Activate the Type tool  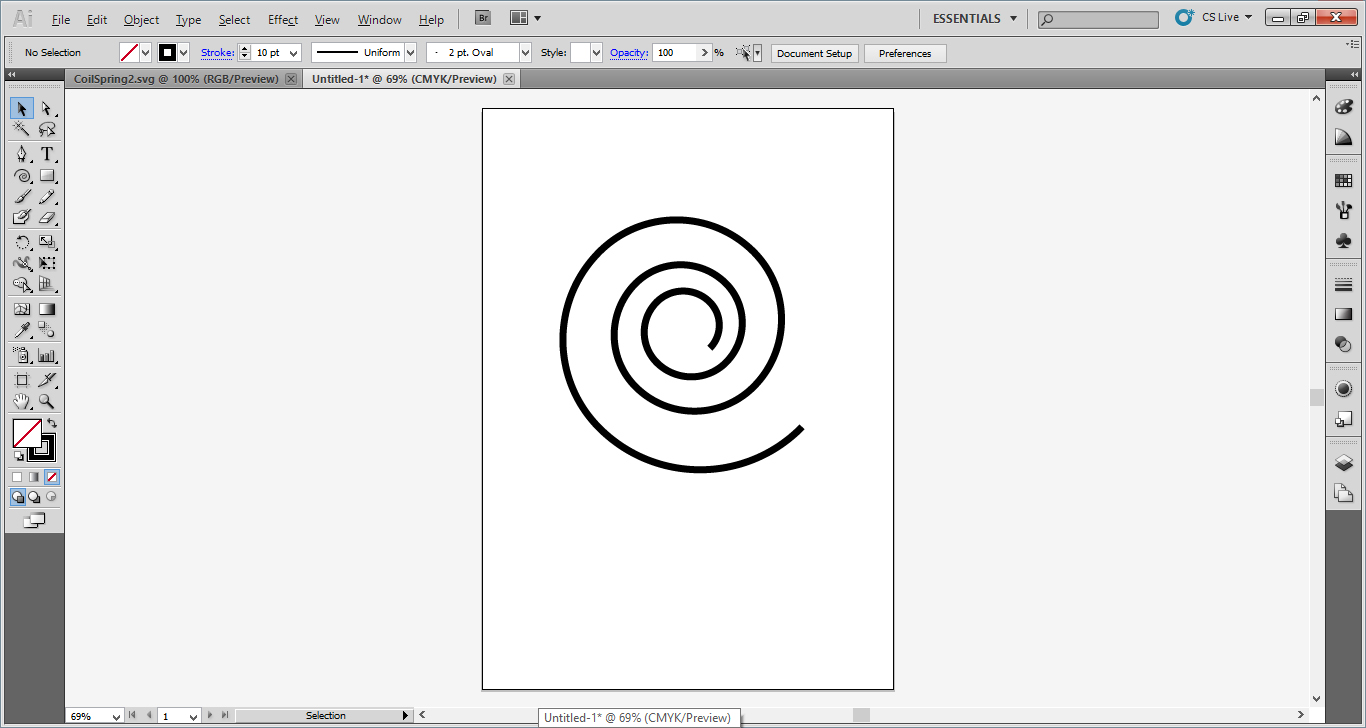[46, 154]
